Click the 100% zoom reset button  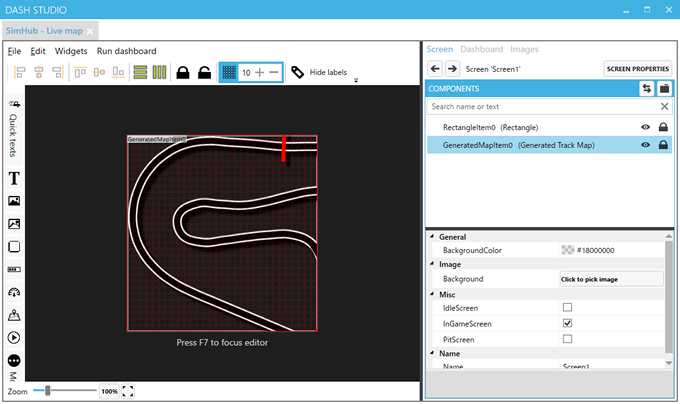(x=109, y=391)
